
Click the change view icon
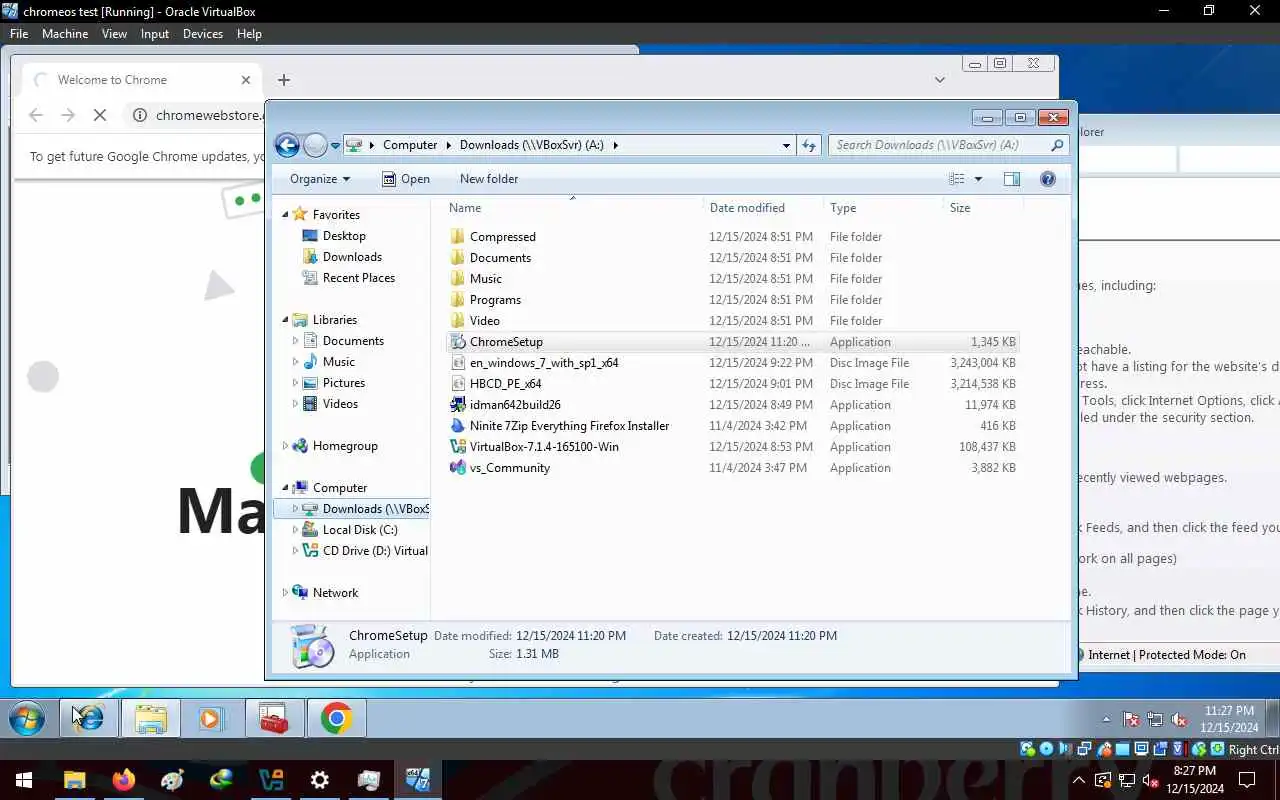[957, 179]
